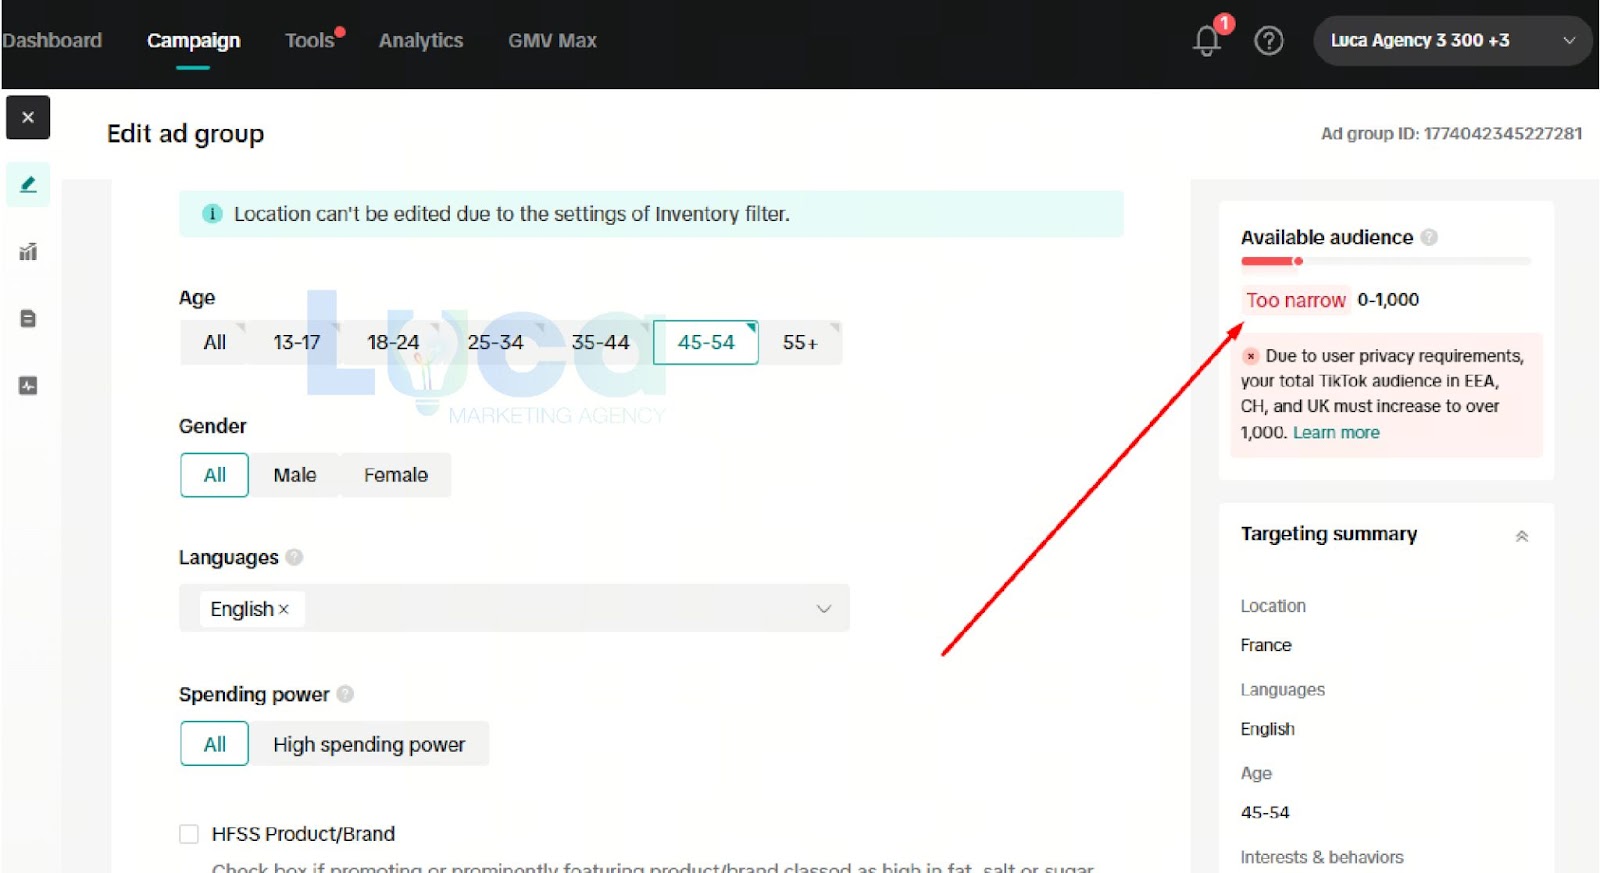1600x873 pixels.
Task: Choose Male gender
Action: click(295, 475)
